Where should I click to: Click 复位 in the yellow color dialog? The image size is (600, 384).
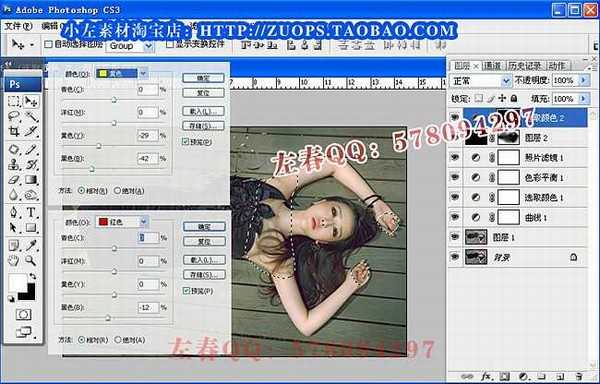click(x=203, y=93)
